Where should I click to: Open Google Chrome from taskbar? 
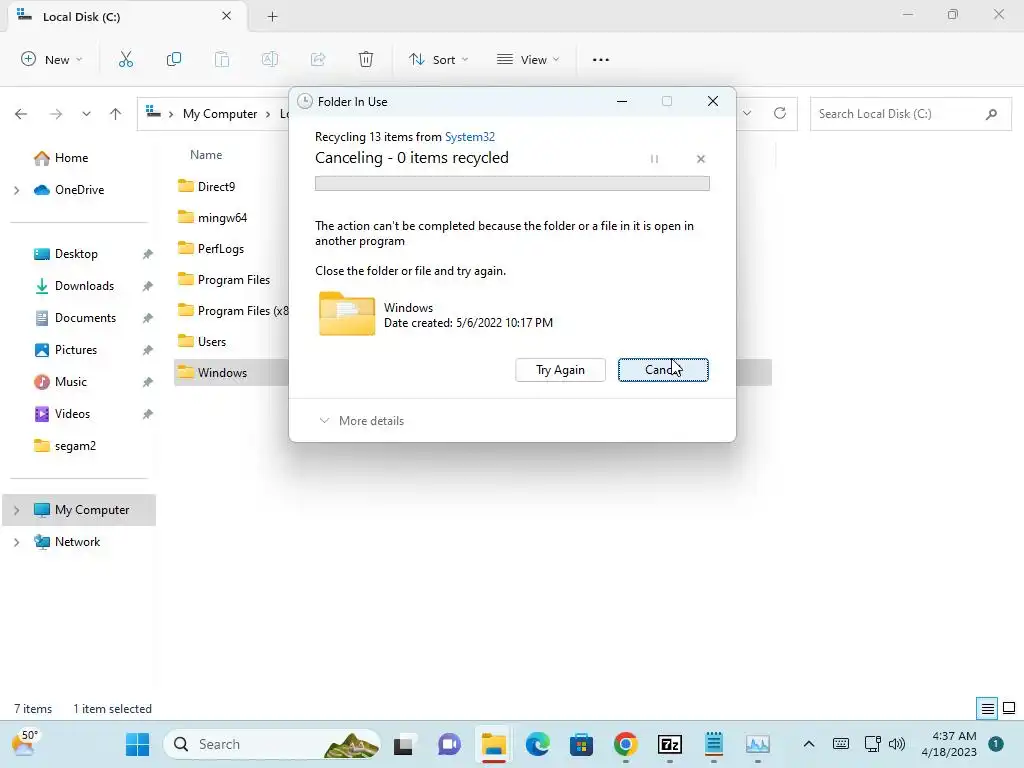[625, 744]
